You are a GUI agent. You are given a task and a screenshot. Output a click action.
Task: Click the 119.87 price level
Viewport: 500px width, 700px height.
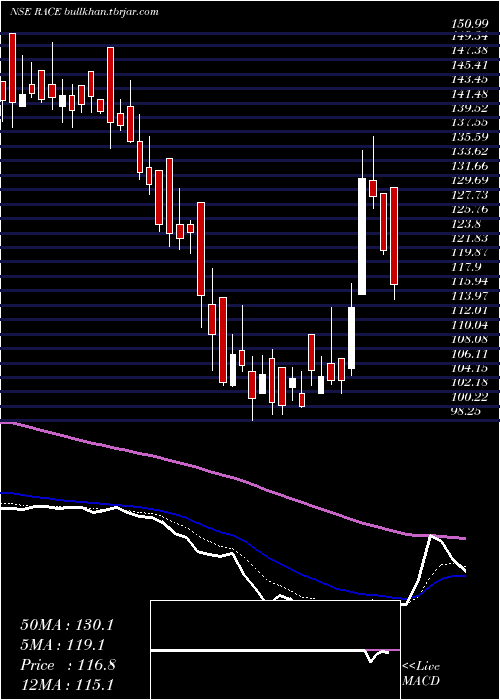(472, 252)
